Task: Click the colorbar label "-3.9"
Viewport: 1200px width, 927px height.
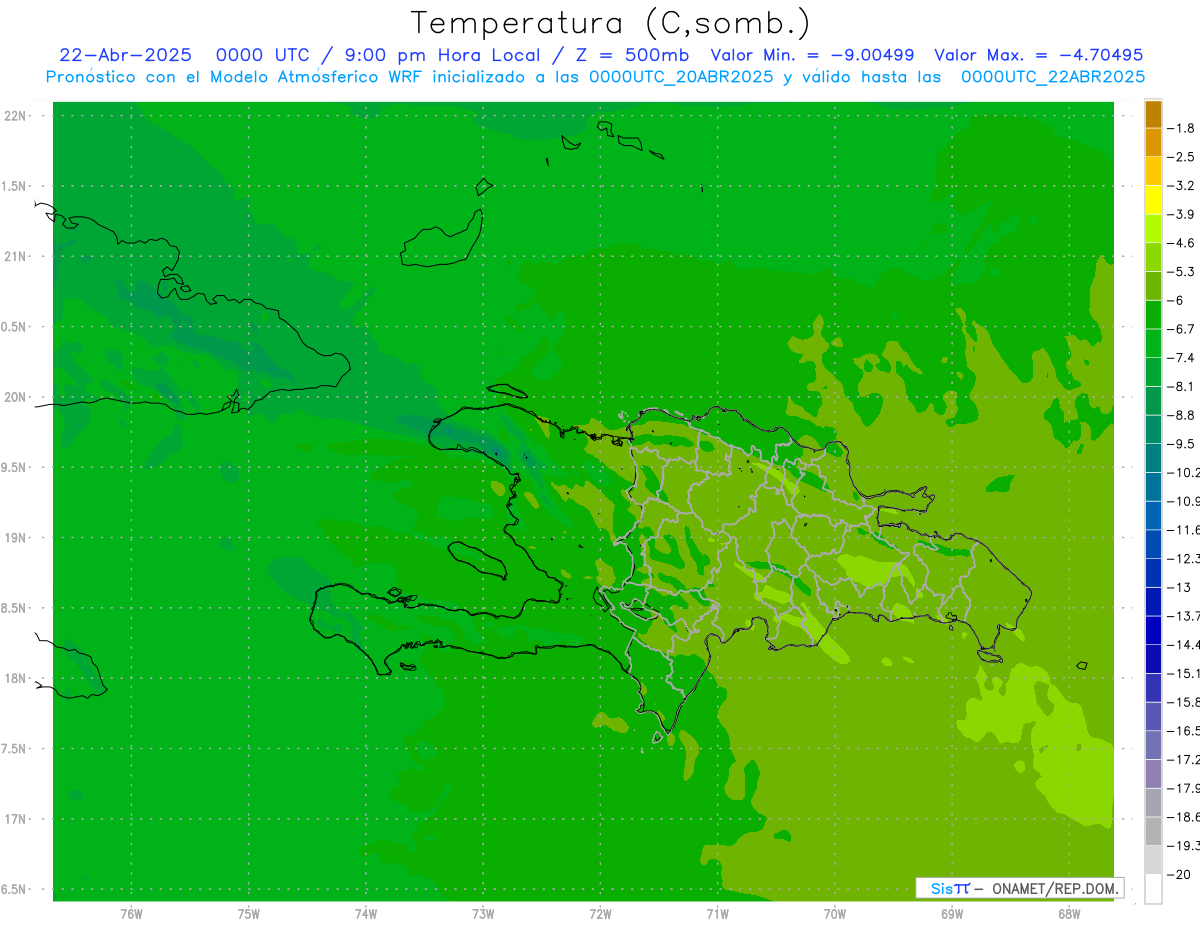Action: tap(1181, 214)
